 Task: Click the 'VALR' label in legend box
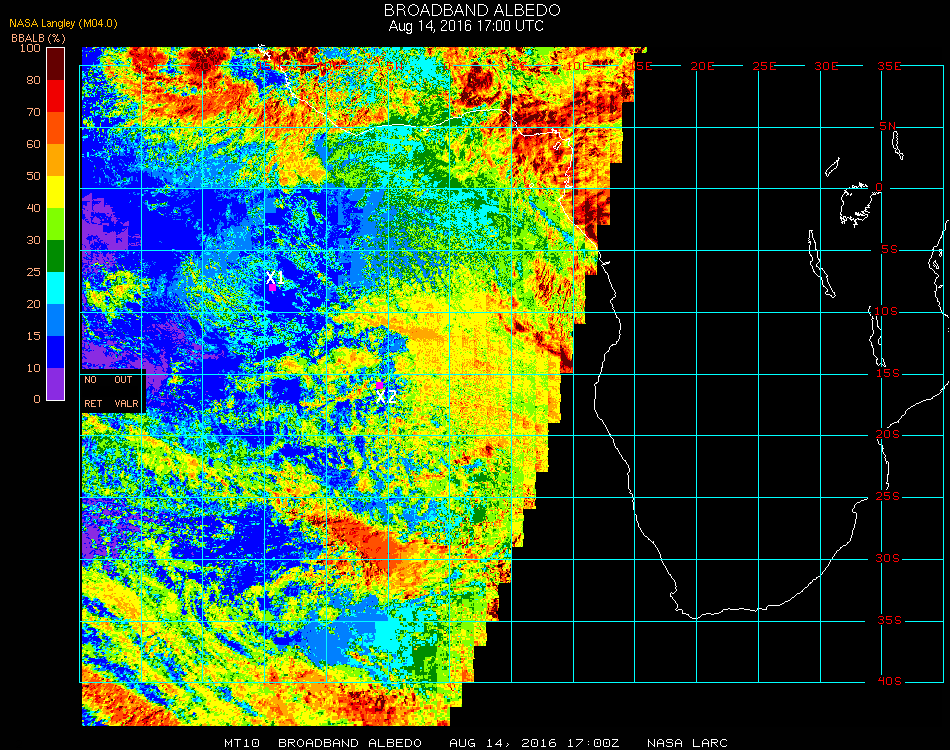tap(126, 403)
